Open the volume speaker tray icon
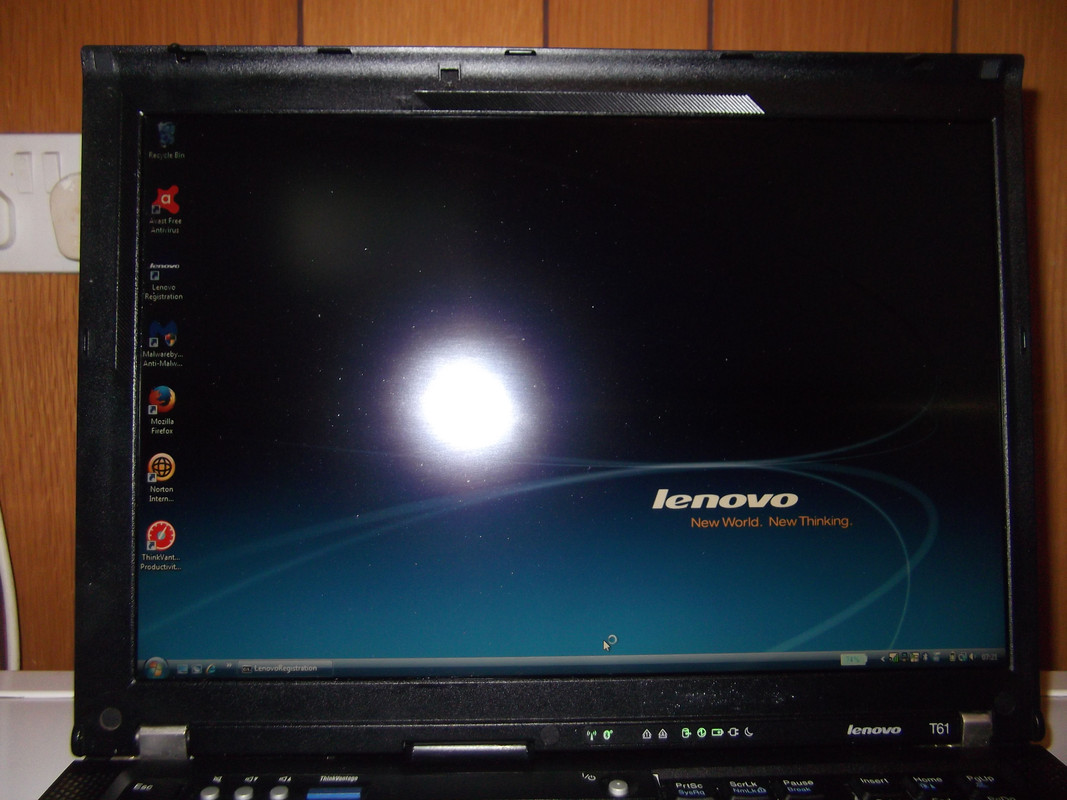The image size is (1067, 800). tap(972, 656)
